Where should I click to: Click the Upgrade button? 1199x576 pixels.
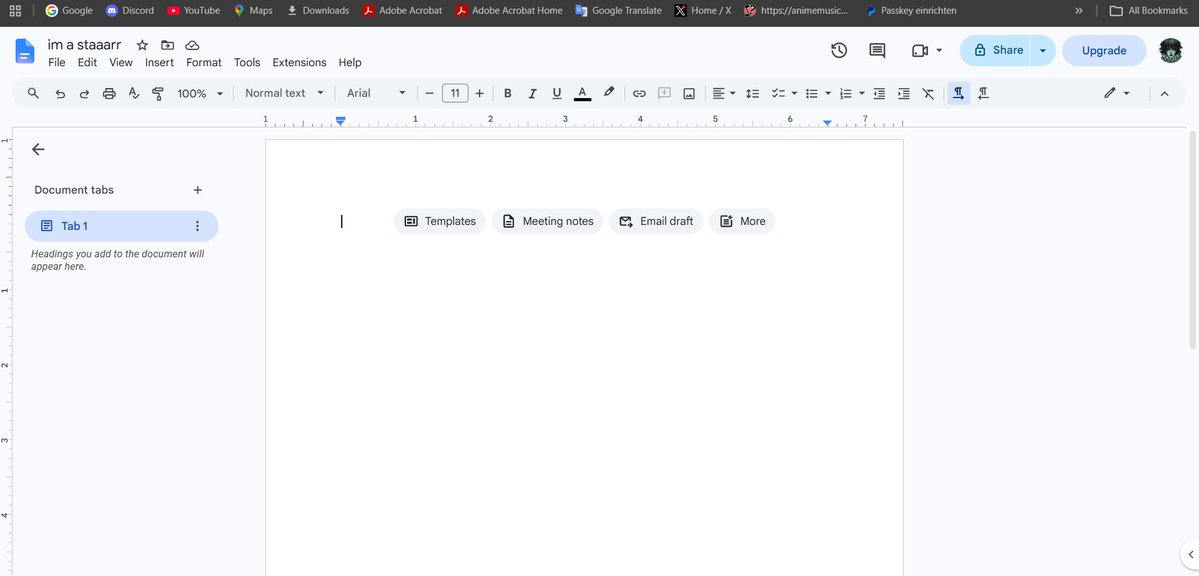pos(1104,50)
